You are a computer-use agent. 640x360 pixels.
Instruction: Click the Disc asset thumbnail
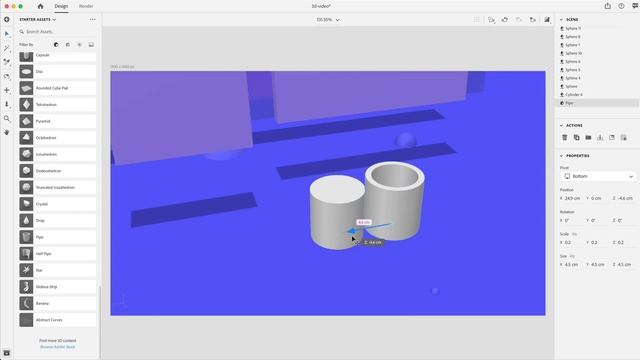point(26,71)
